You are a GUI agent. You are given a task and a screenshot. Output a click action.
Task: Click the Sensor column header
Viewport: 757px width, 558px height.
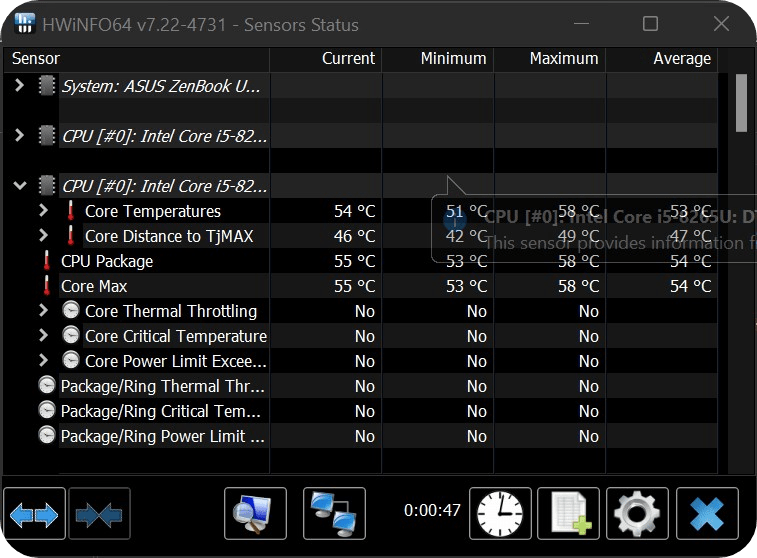pos(137,59)
